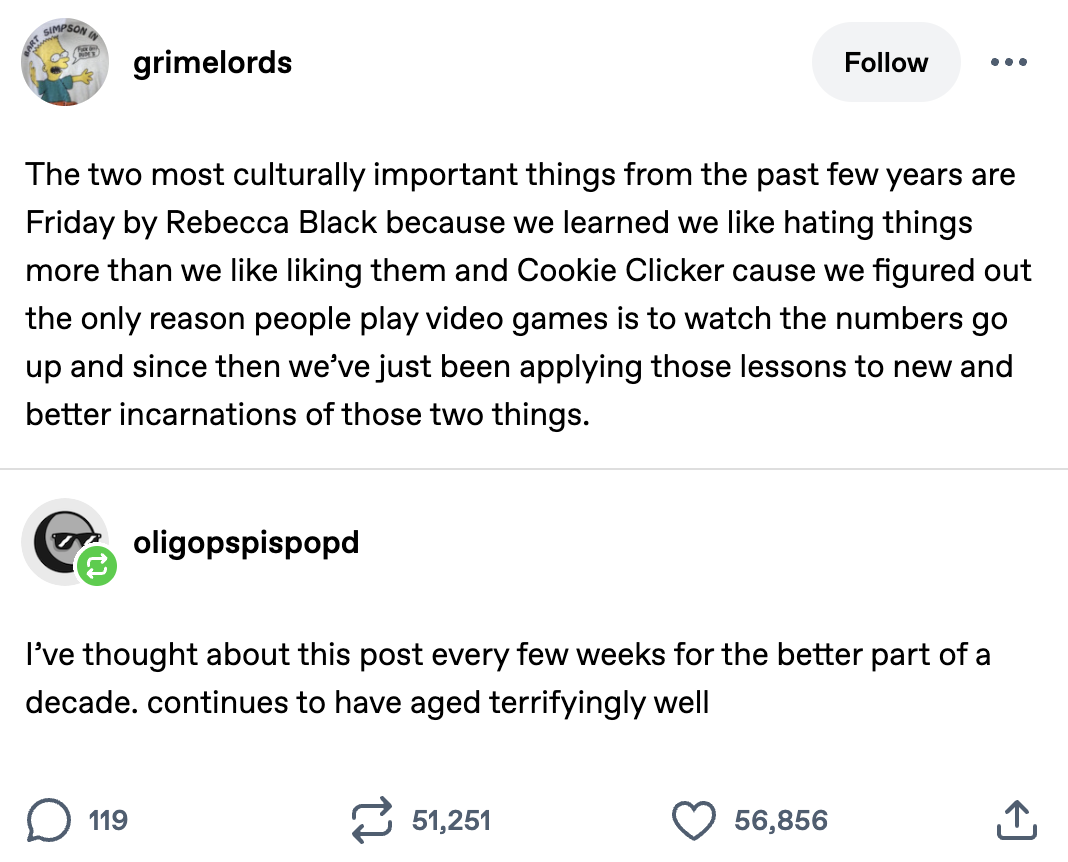The width and height of the screenshot is (1068, 862).
Task: Open grimelords' Bart Simpson avatar
Action: (65, 63)
